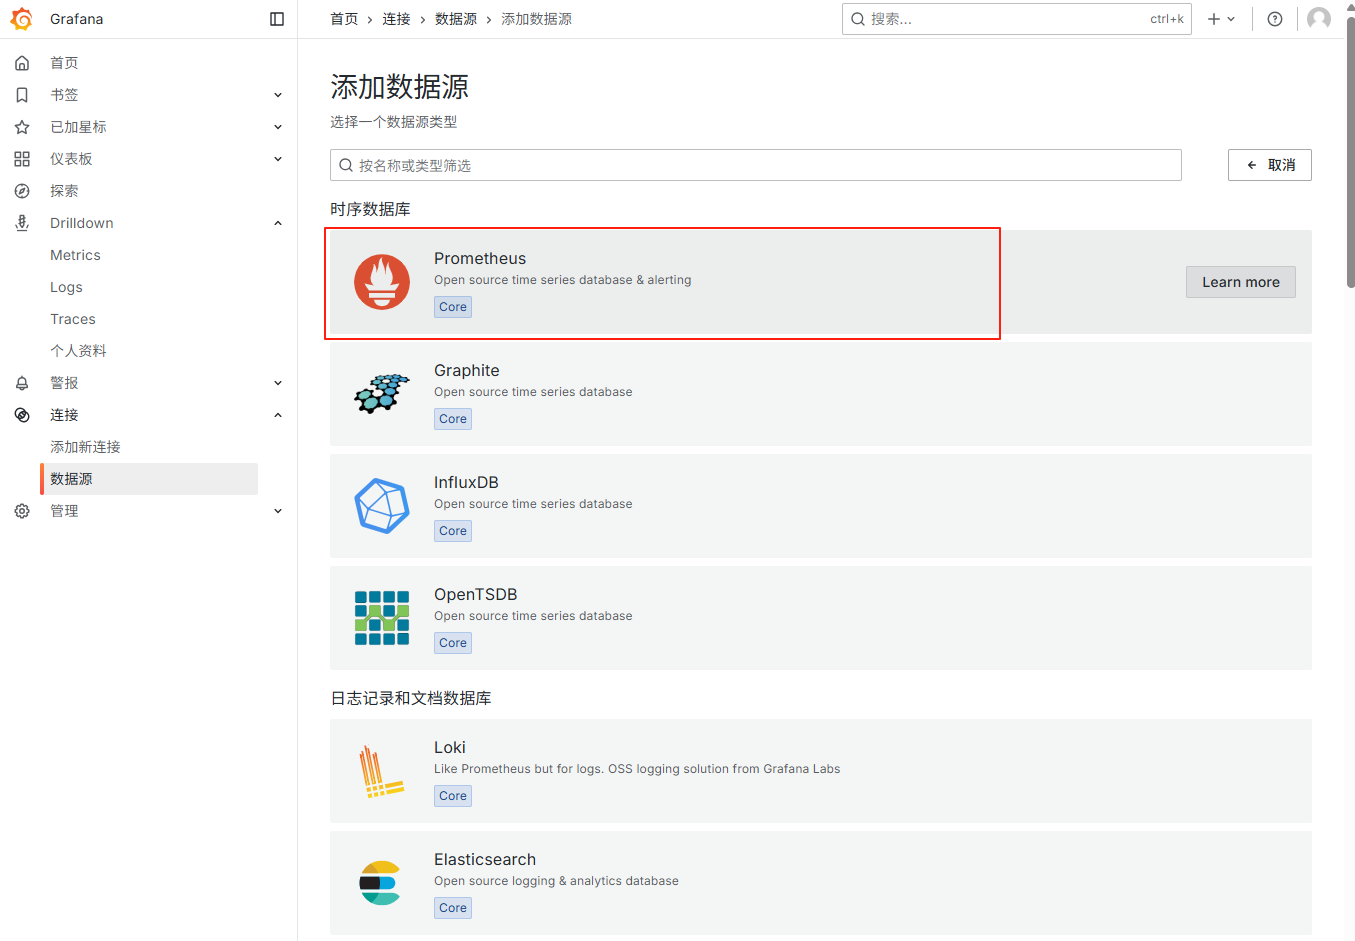1355x941 pixels.
Task: Click magnifier icon in datasource filter field
Action: [346, 165]
